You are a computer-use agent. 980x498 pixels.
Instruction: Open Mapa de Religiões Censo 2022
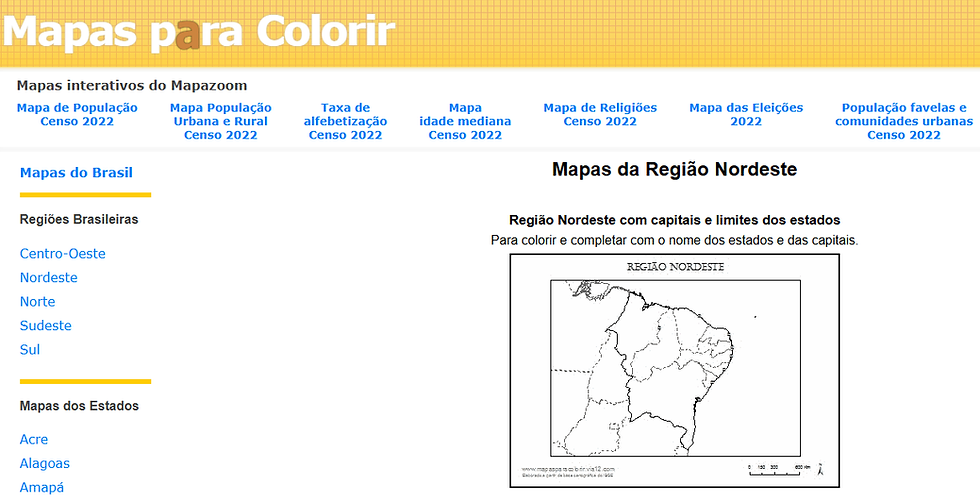coord(600,114)
